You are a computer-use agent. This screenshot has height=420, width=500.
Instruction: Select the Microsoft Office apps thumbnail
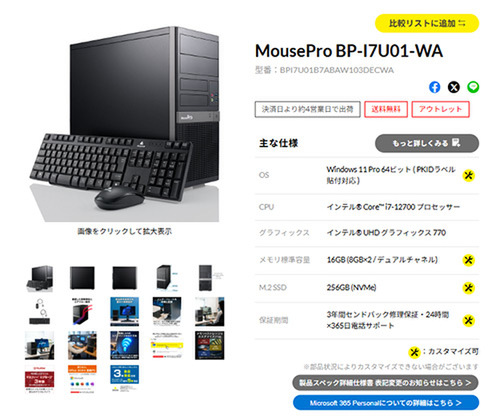[x=82, y=379]
